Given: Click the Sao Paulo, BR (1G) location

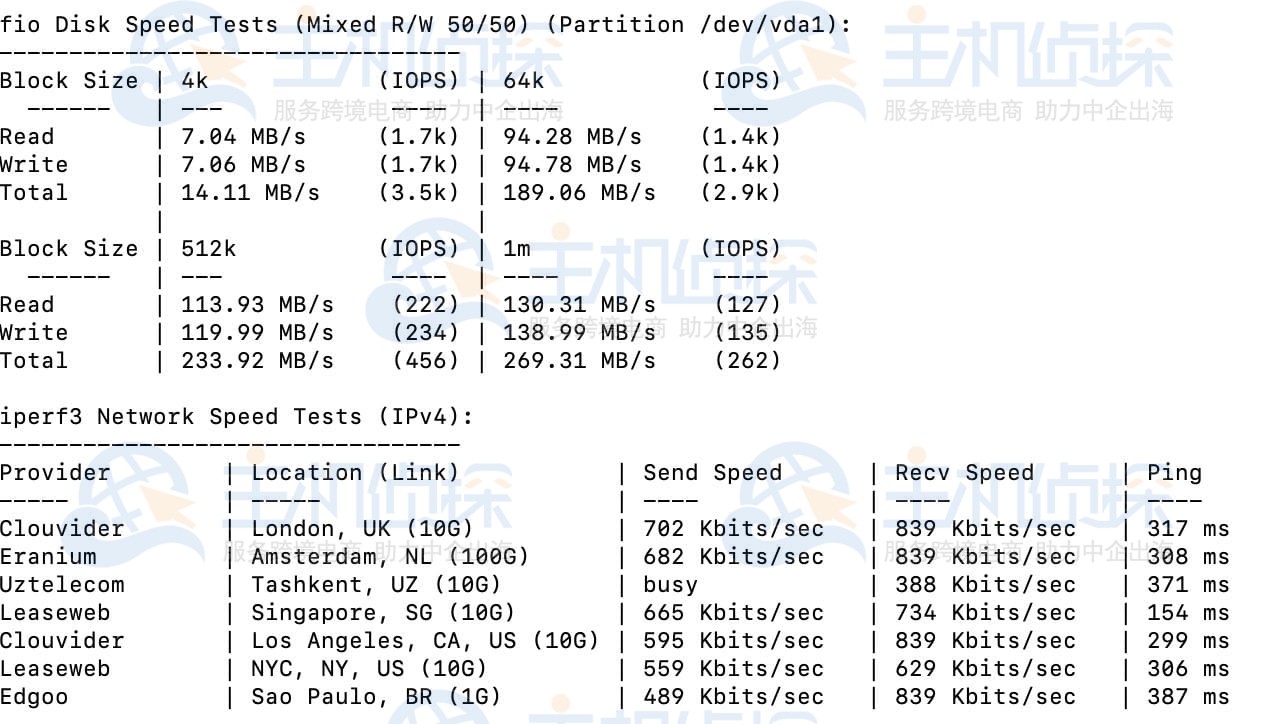Looking at the screenshot, I should tap(376, 697).
